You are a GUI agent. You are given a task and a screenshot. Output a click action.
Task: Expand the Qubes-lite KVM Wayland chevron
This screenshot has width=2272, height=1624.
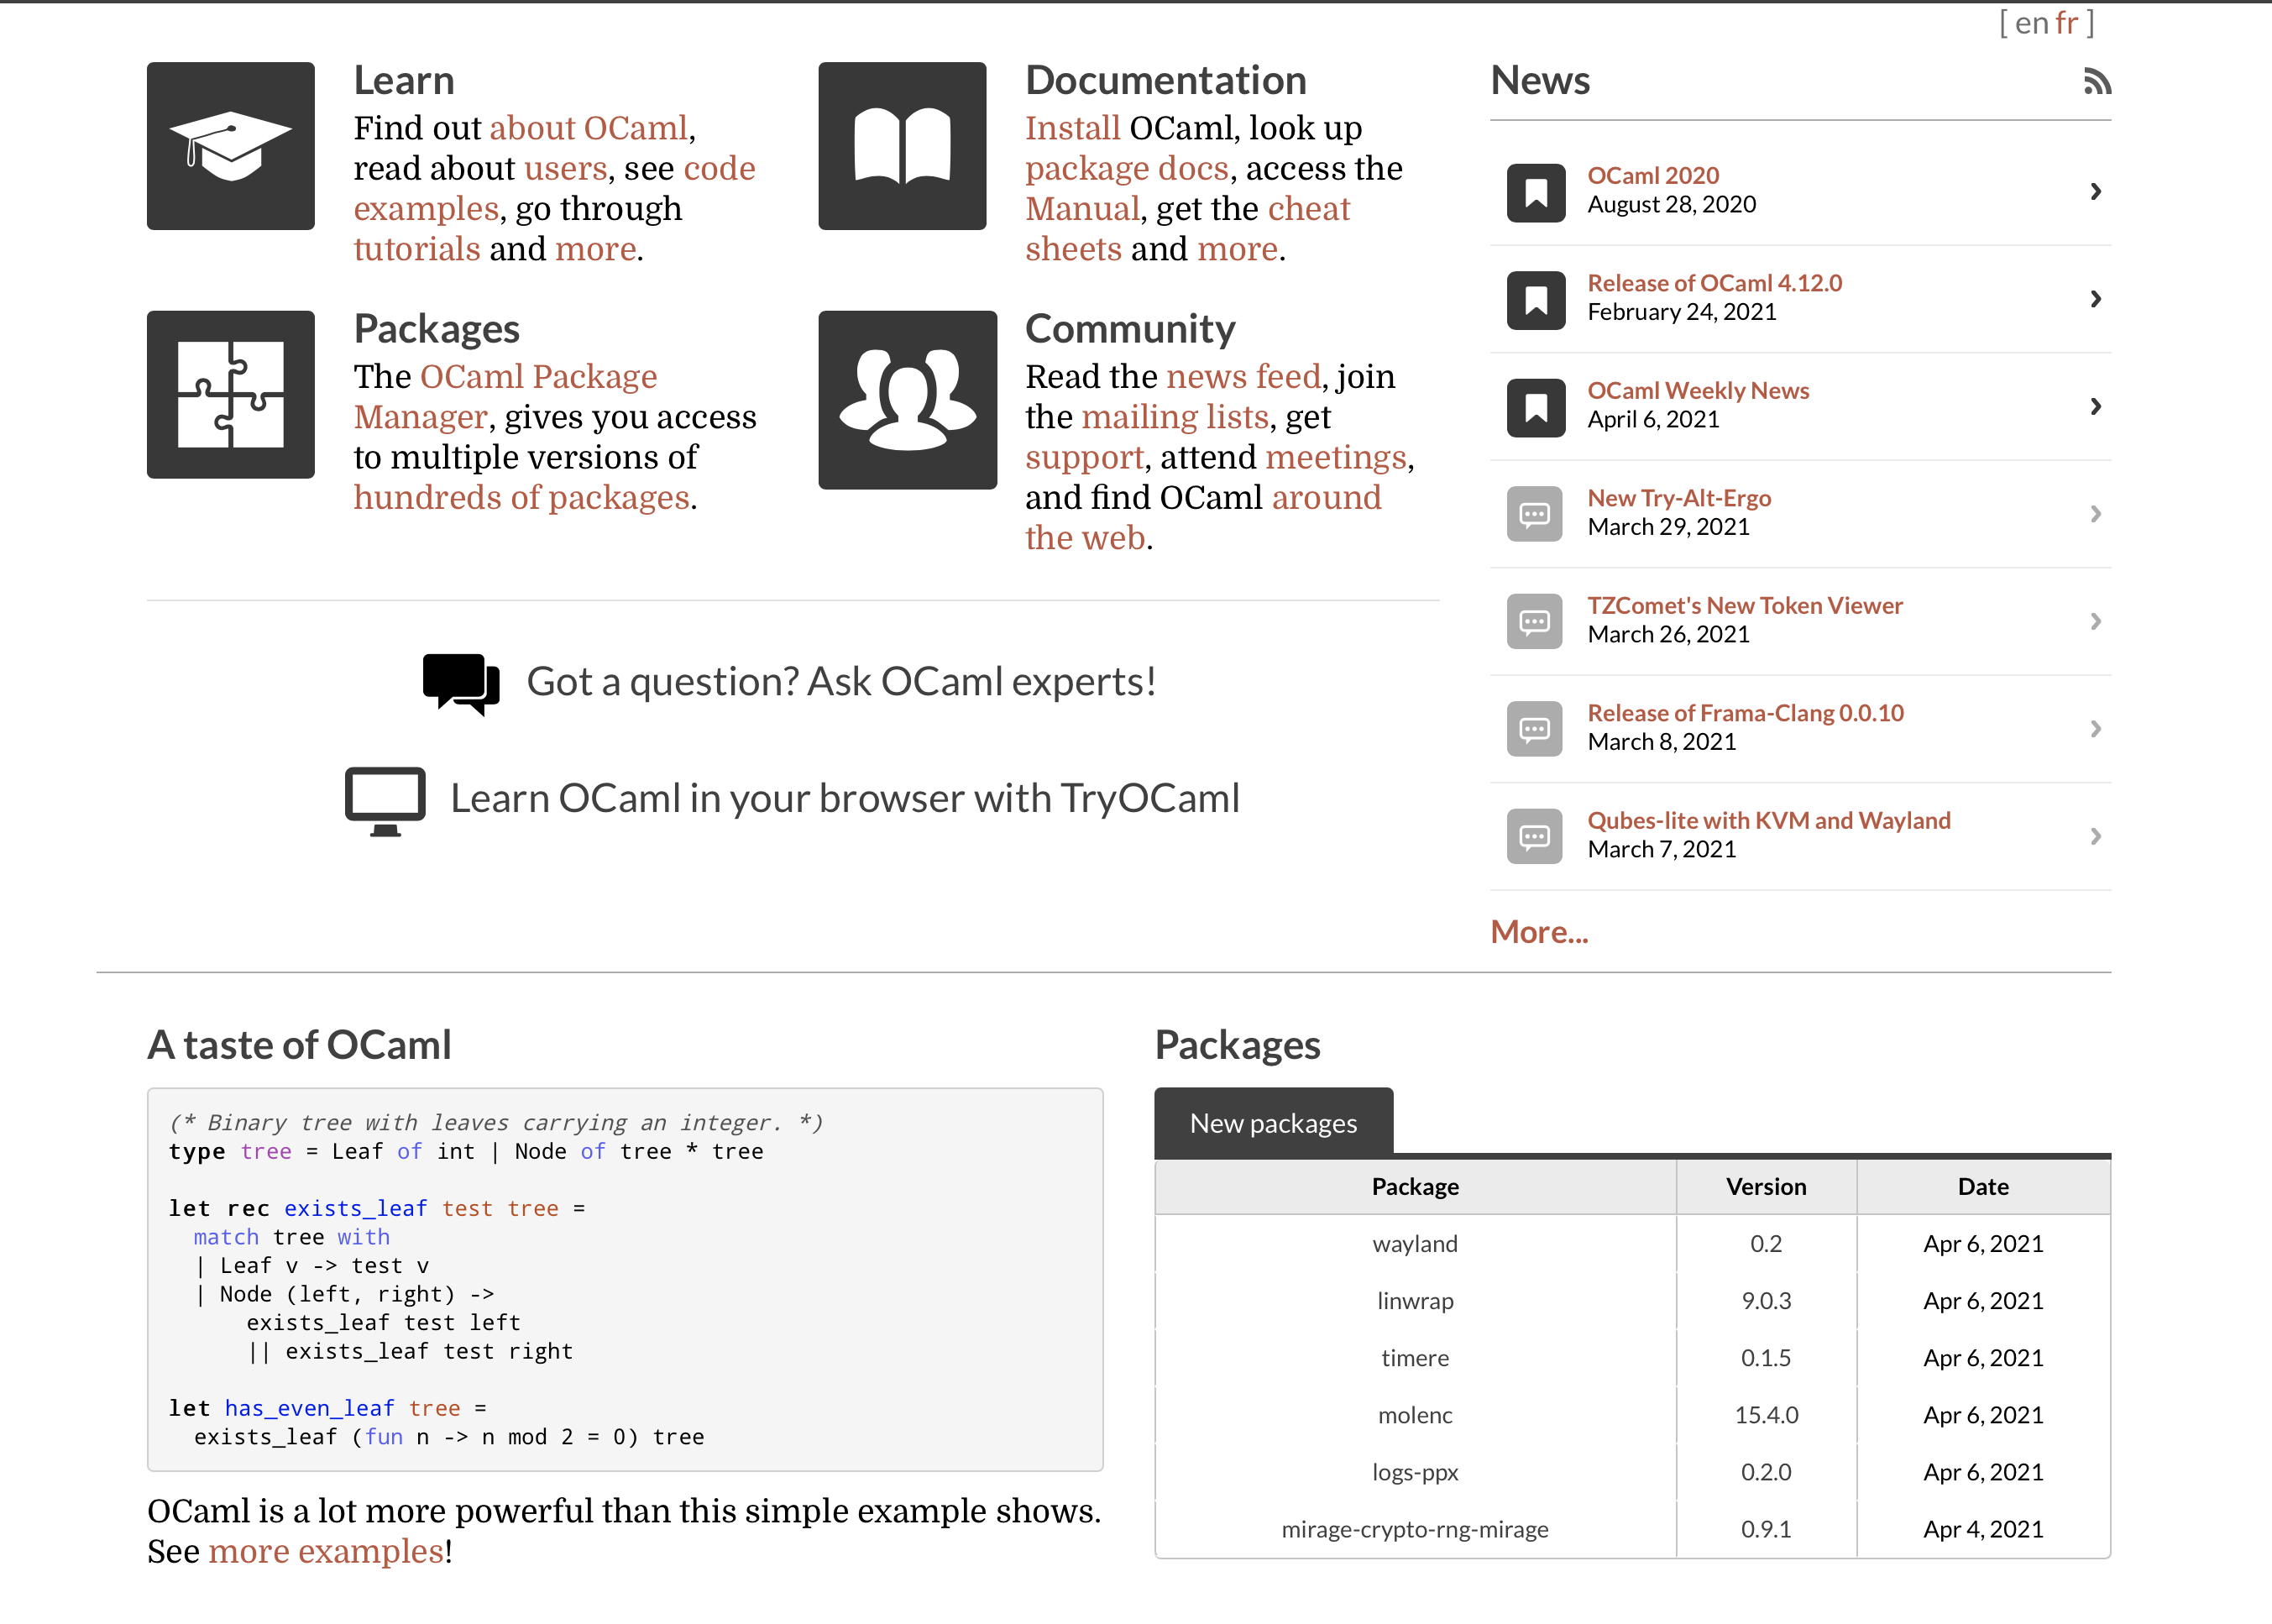(x=2096, y=836)
